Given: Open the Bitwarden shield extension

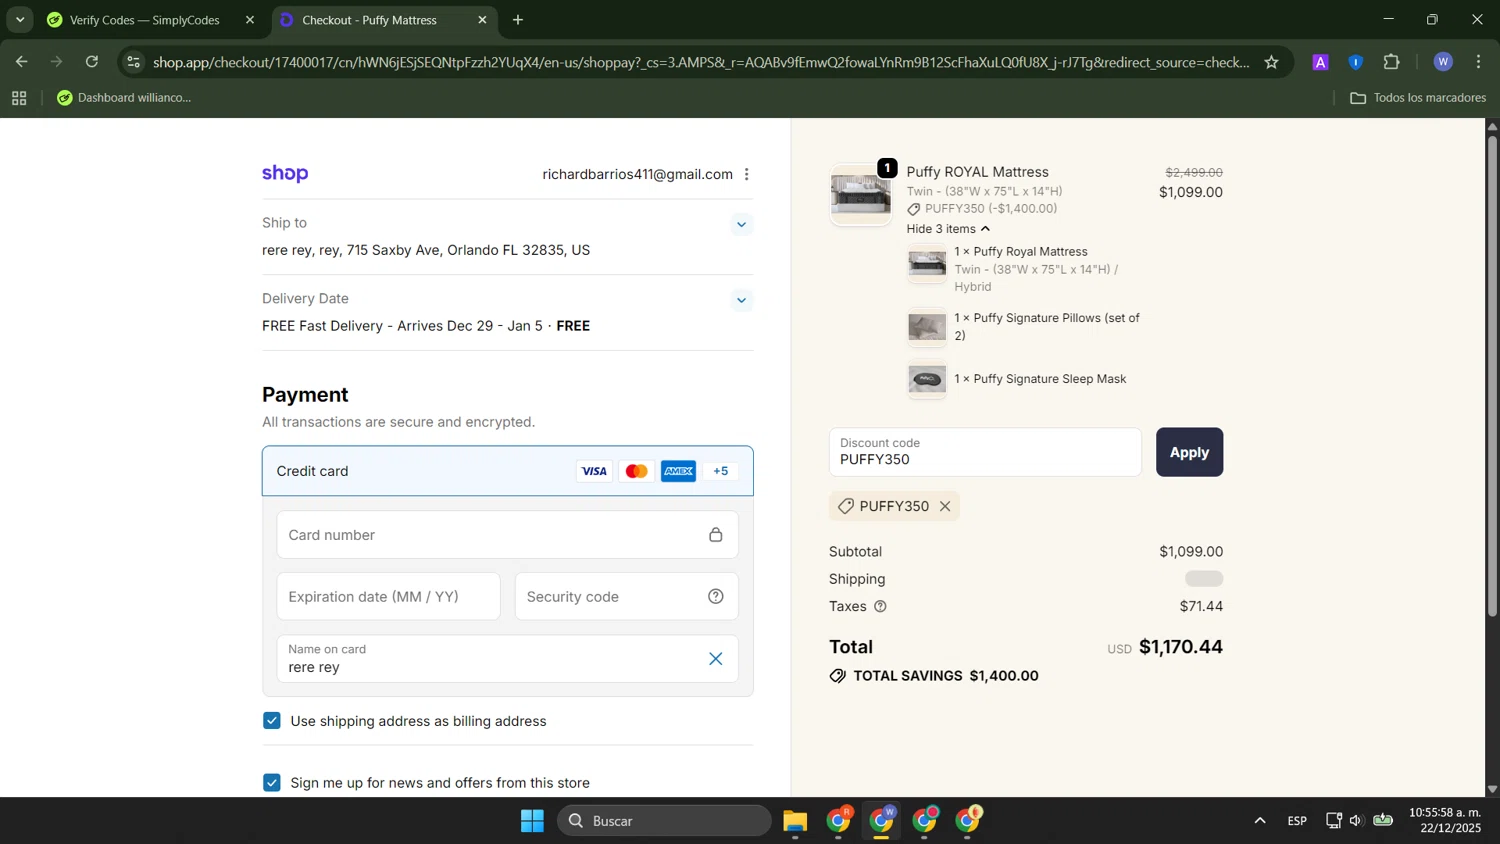Looking at the screenshot, I should tap(1356, 62).
